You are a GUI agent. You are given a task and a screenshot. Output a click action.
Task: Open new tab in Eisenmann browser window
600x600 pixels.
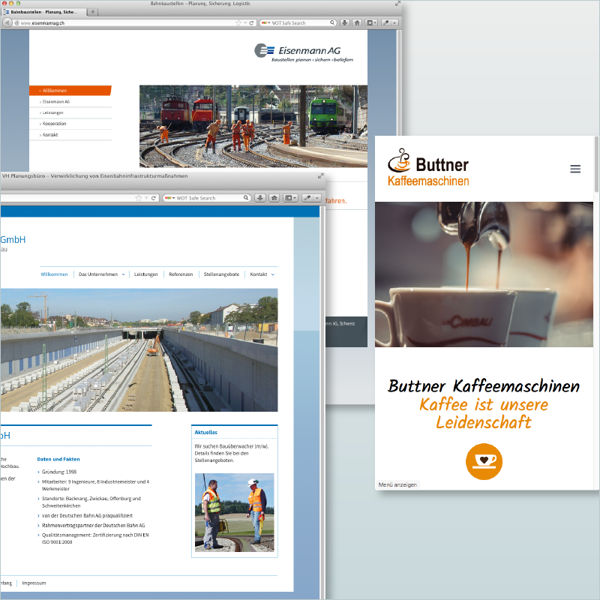coord(92,12)
